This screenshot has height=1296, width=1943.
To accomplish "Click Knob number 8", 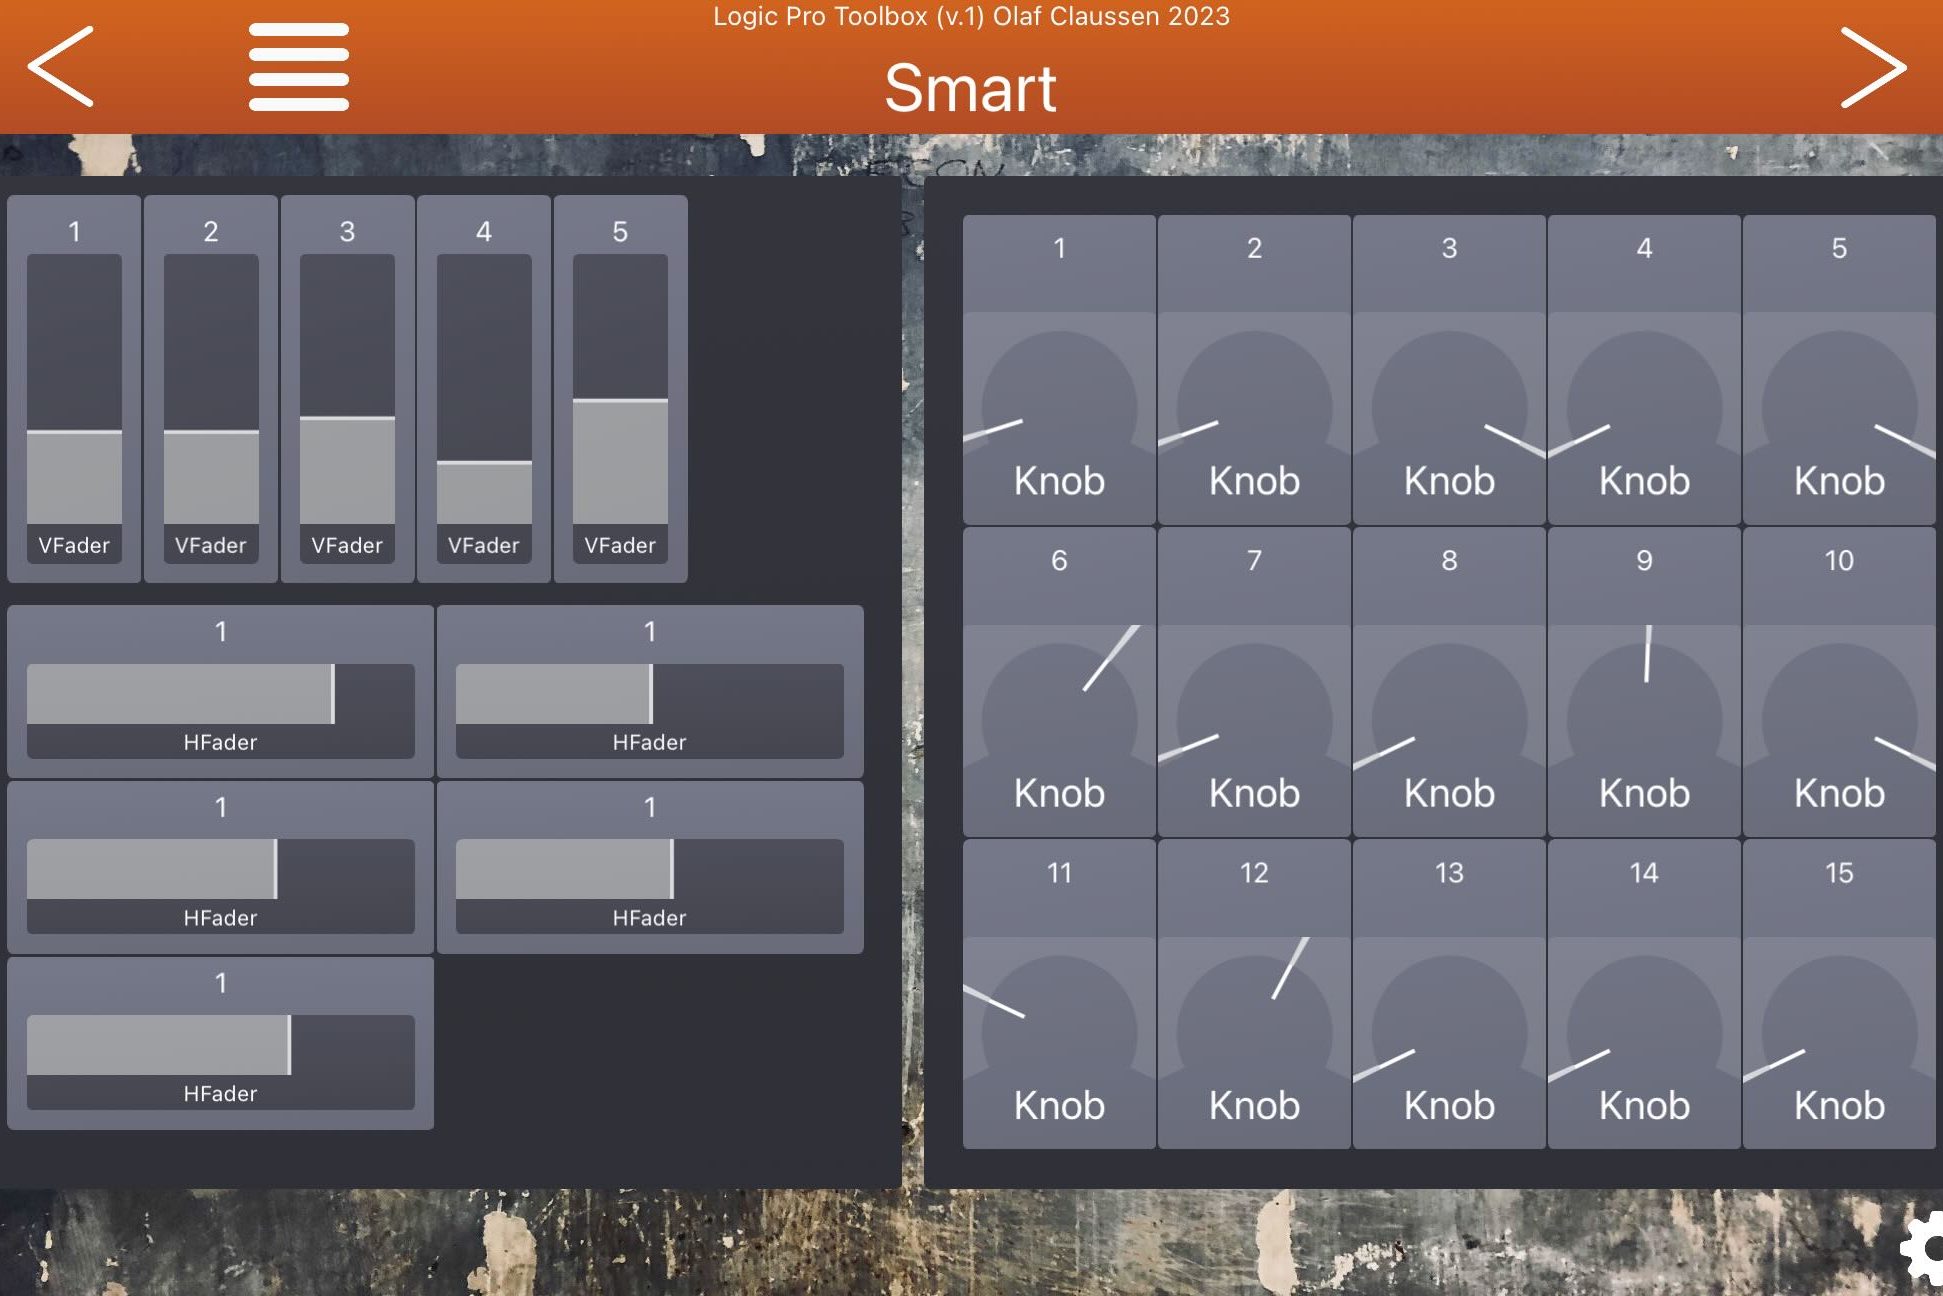I will pyautogui.click(x=1449, y=719).
